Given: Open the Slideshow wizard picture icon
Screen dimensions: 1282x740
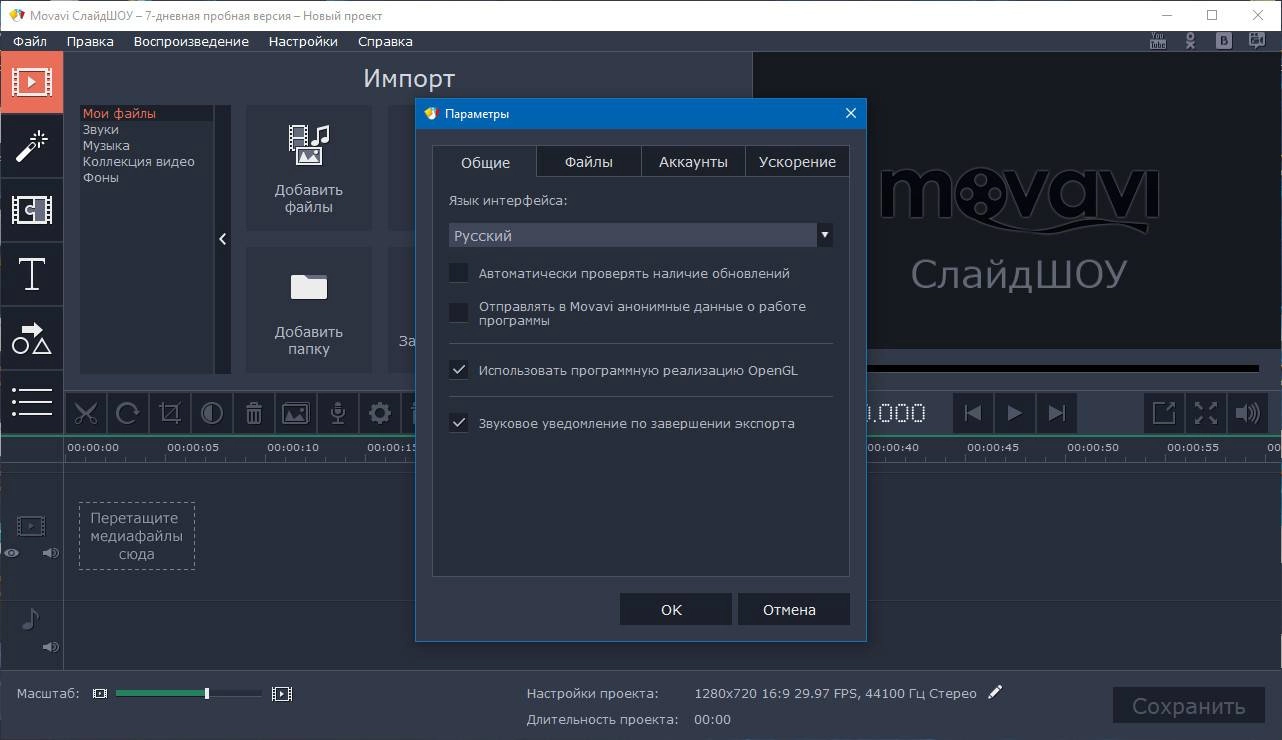Looking at the screenshot, I should coord(296,412).
